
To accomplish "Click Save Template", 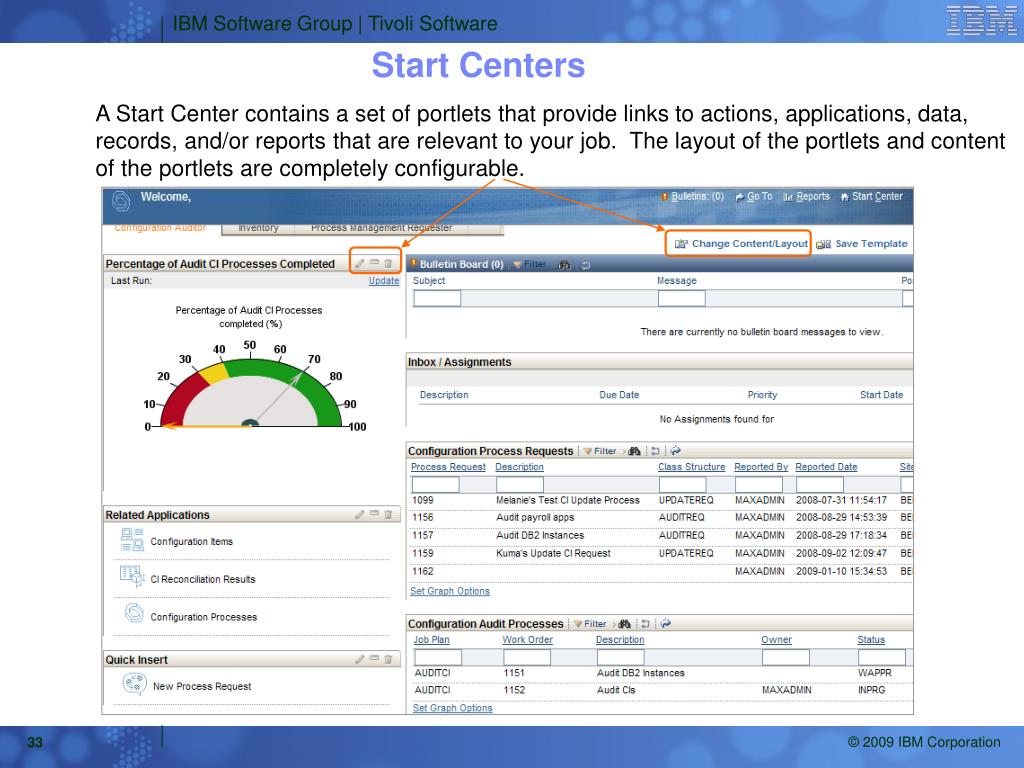I will [862, 244].
